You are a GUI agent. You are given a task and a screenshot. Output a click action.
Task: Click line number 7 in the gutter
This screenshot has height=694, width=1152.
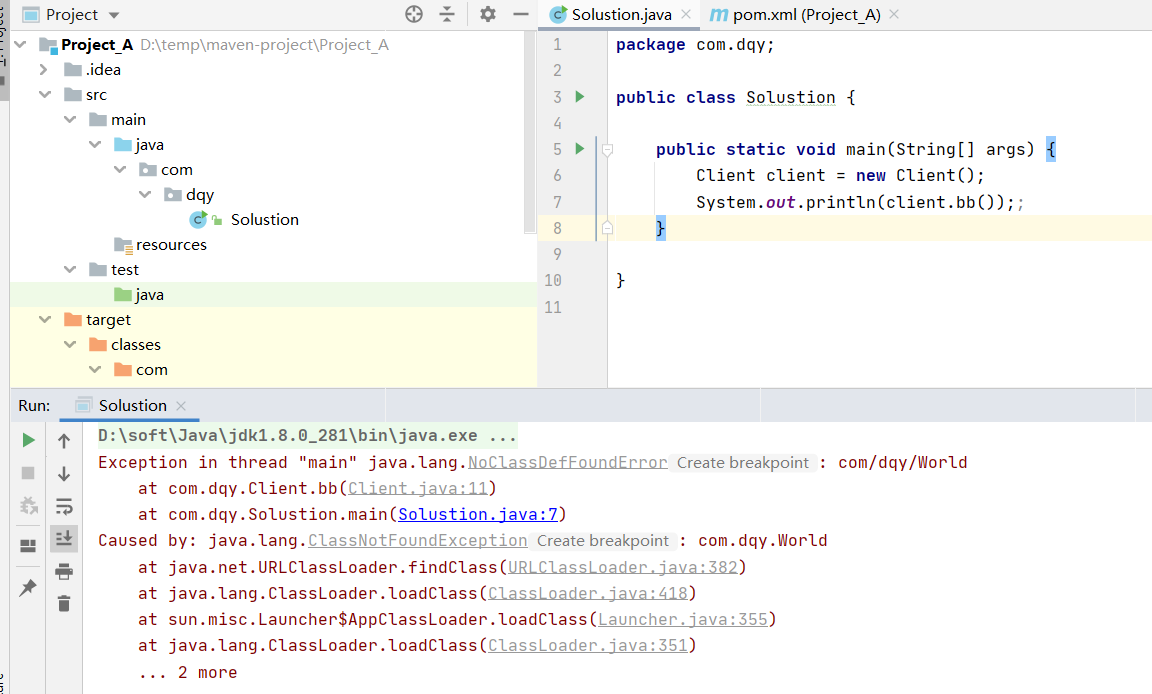tap(557, 202)
